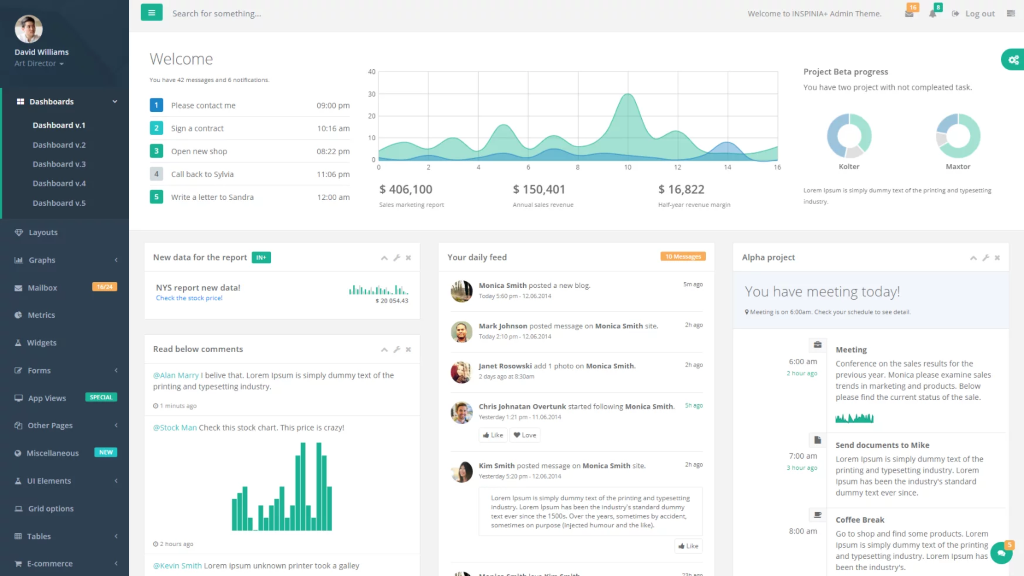Open the right sidebar tasks icon
The image size is (1024, 576).
click(x=1011, y=14)
